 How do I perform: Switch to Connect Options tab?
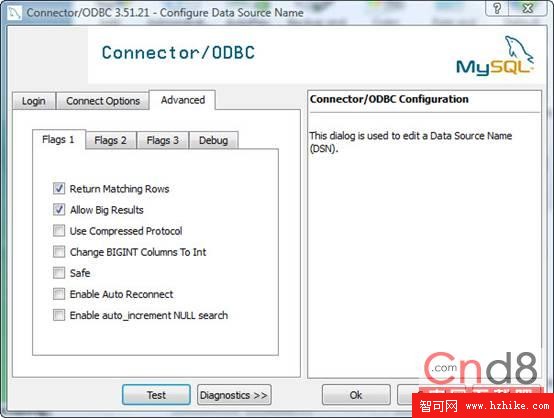tap(103, 101)
